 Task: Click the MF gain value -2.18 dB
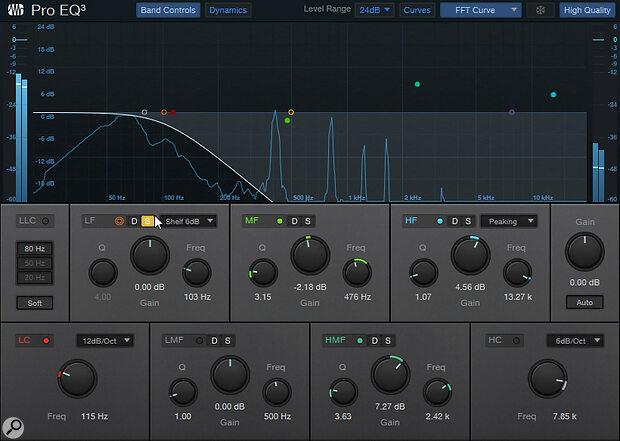(310, 287)
